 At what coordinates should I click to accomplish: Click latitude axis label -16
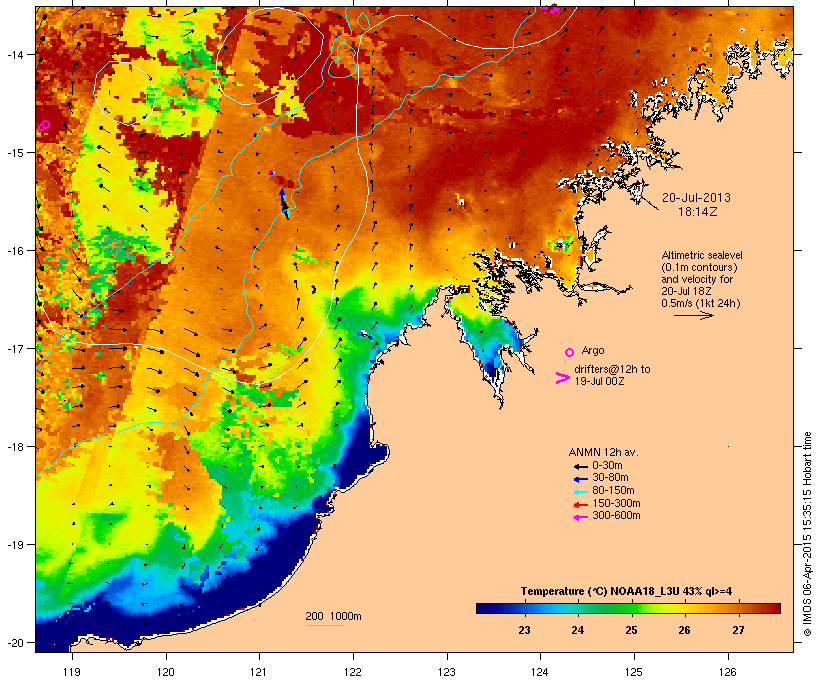click(x=14, y=251)
